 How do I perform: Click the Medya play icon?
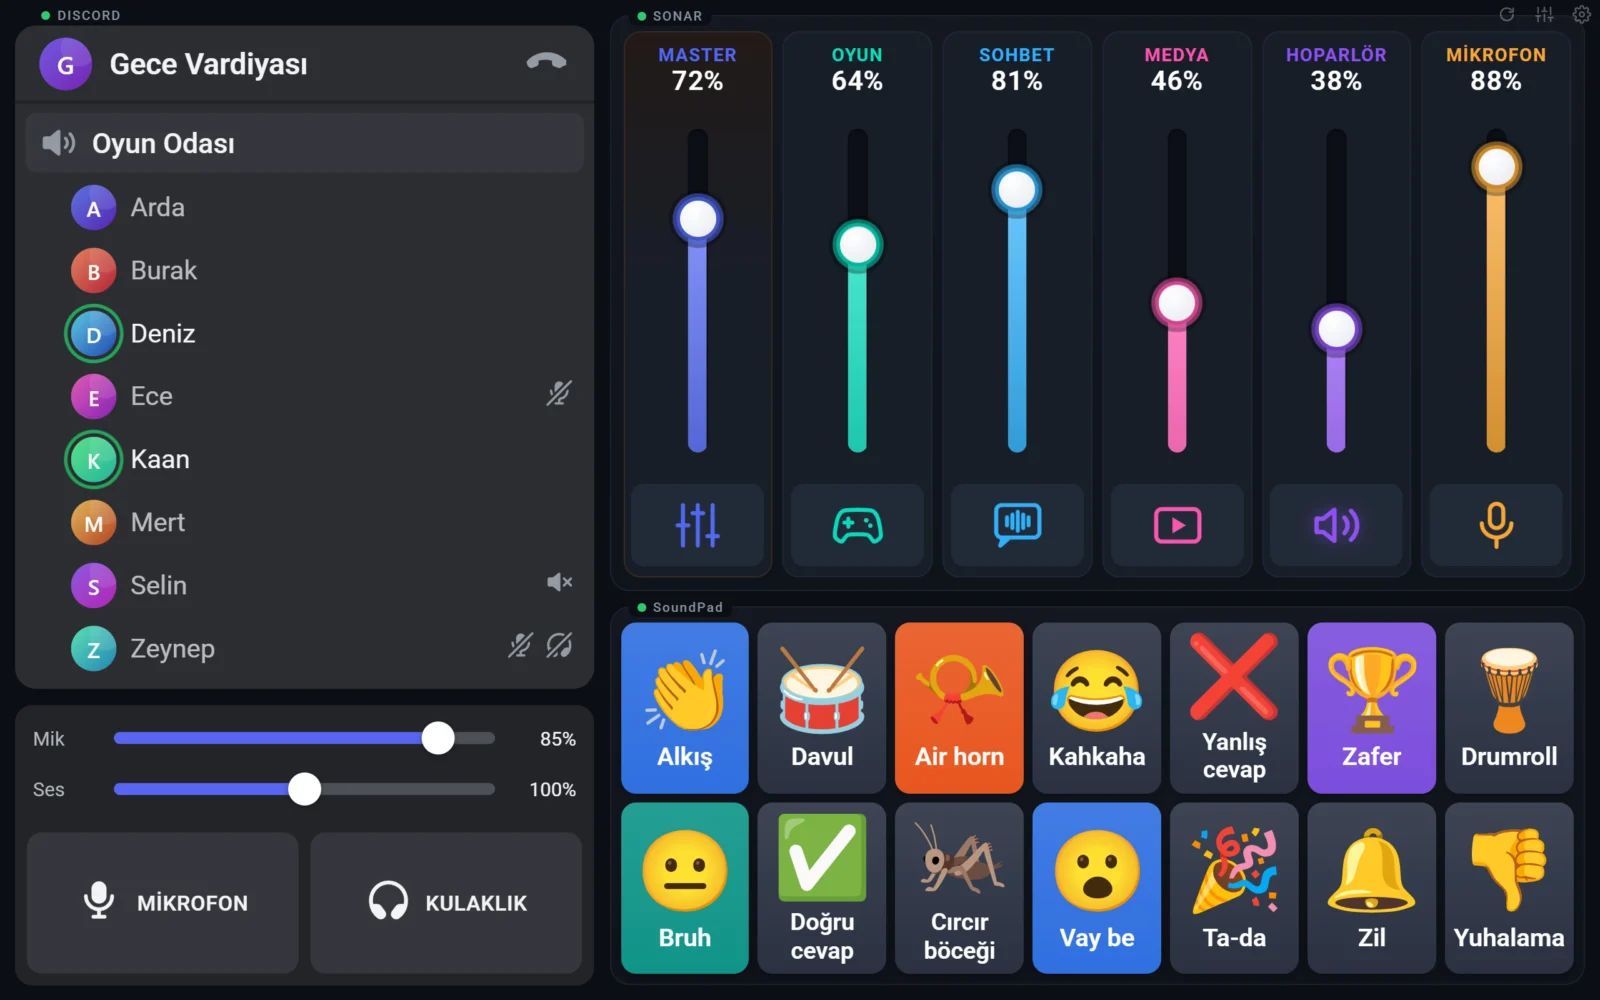tap(1177, 525)
